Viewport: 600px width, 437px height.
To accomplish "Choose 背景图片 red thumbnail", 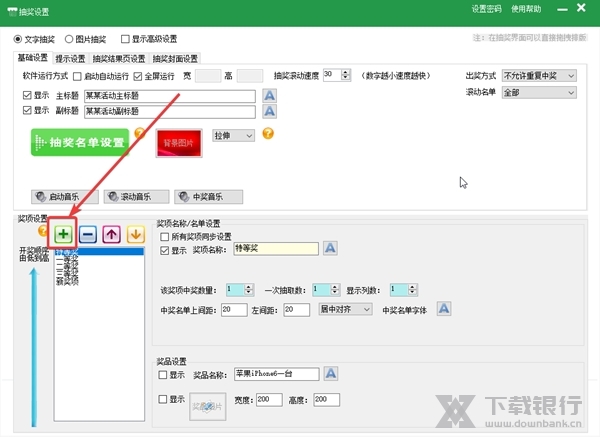I will point(179,143).
